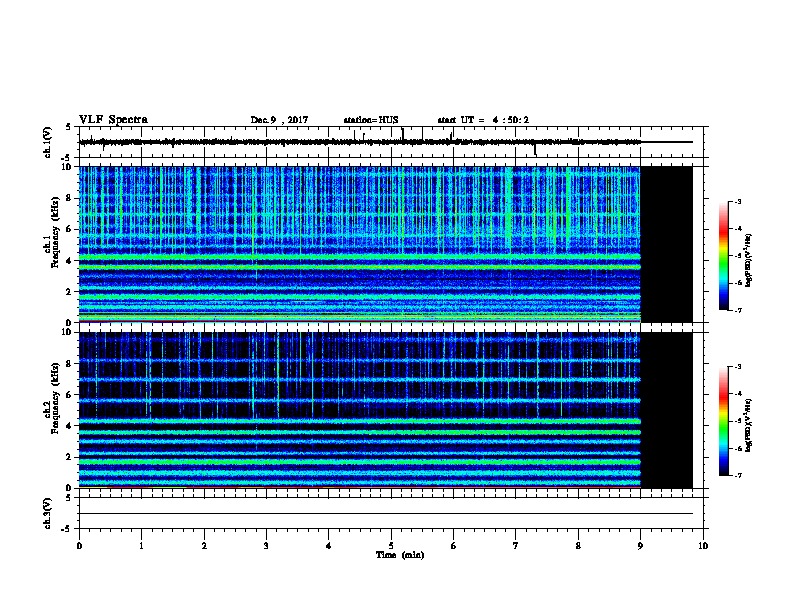Click the "VLF Spectra" plot title
The image size is (792, 612).
(x=113, y=120)
